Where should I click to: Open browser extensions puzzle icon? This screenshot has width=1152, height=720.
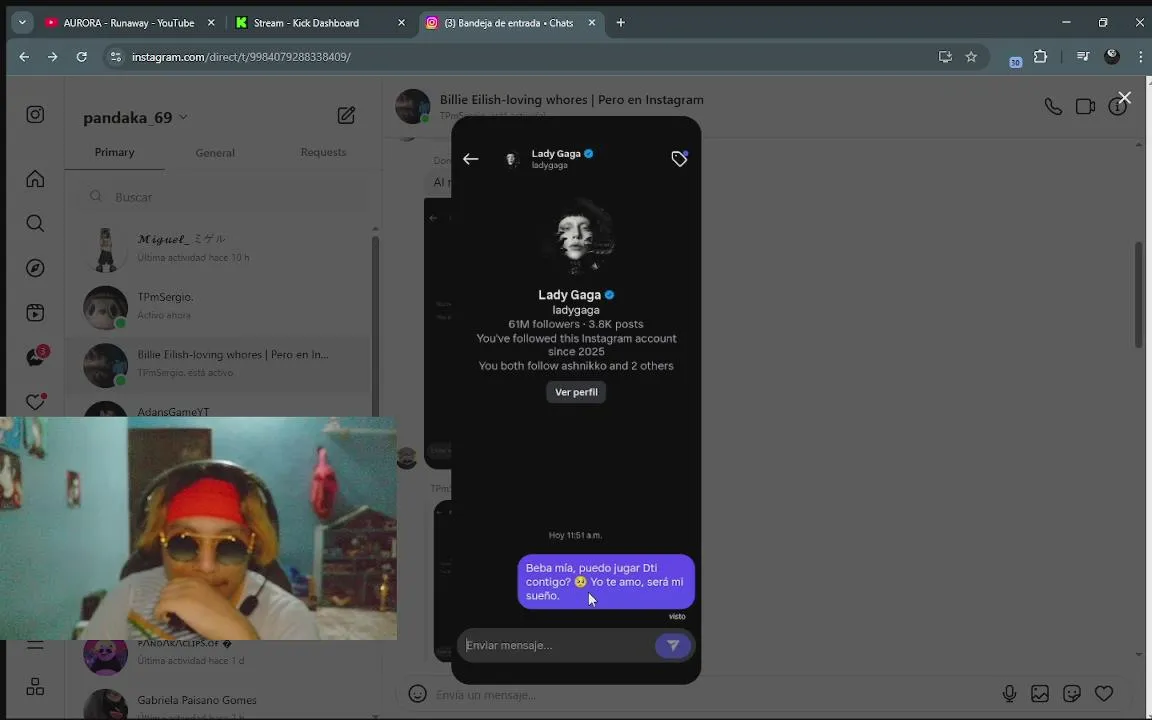click(x=1040, y=57)
